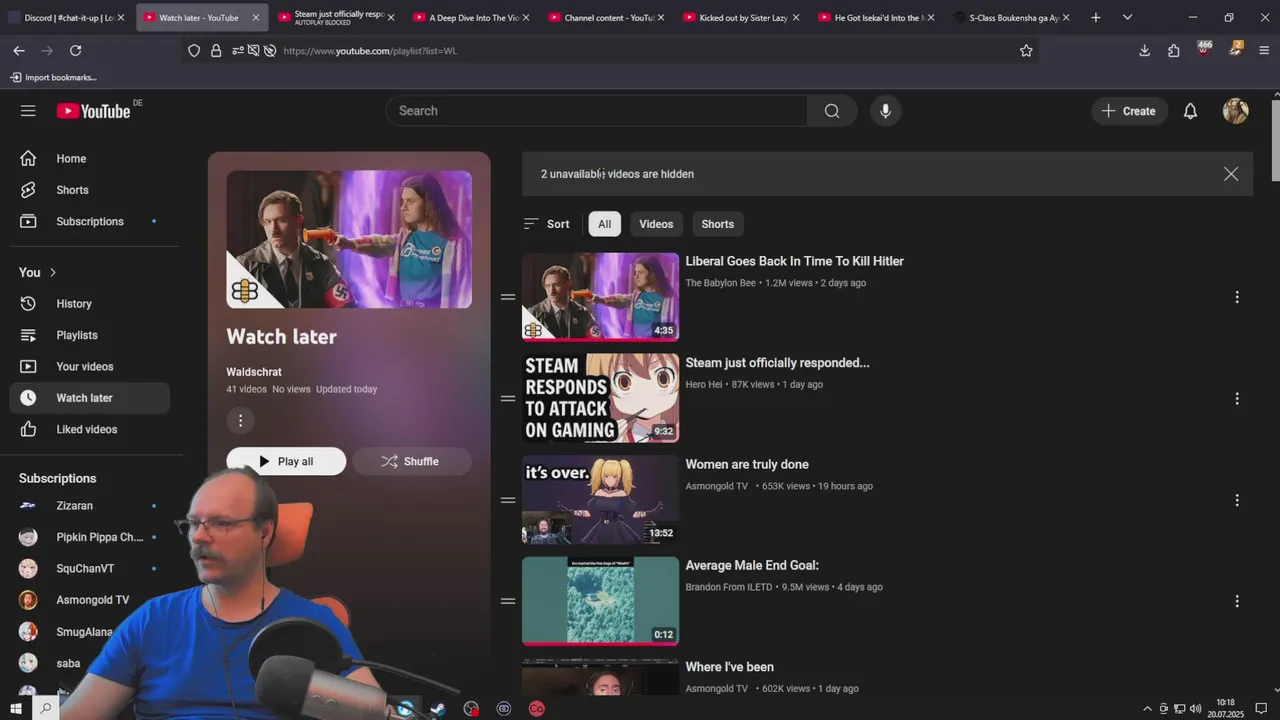The height and width of the screenshot is (720, 1280).
Task: Open the tracking protection shield icon
Action: coord(194,50)
